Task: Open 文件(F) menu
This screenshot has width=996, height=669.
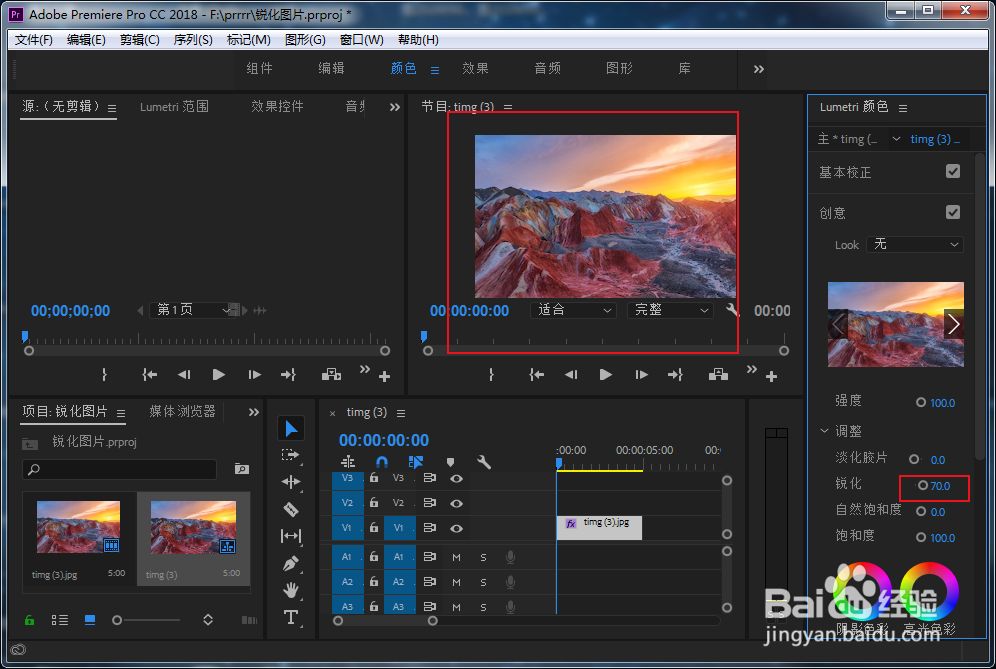Action: [34, 39]
